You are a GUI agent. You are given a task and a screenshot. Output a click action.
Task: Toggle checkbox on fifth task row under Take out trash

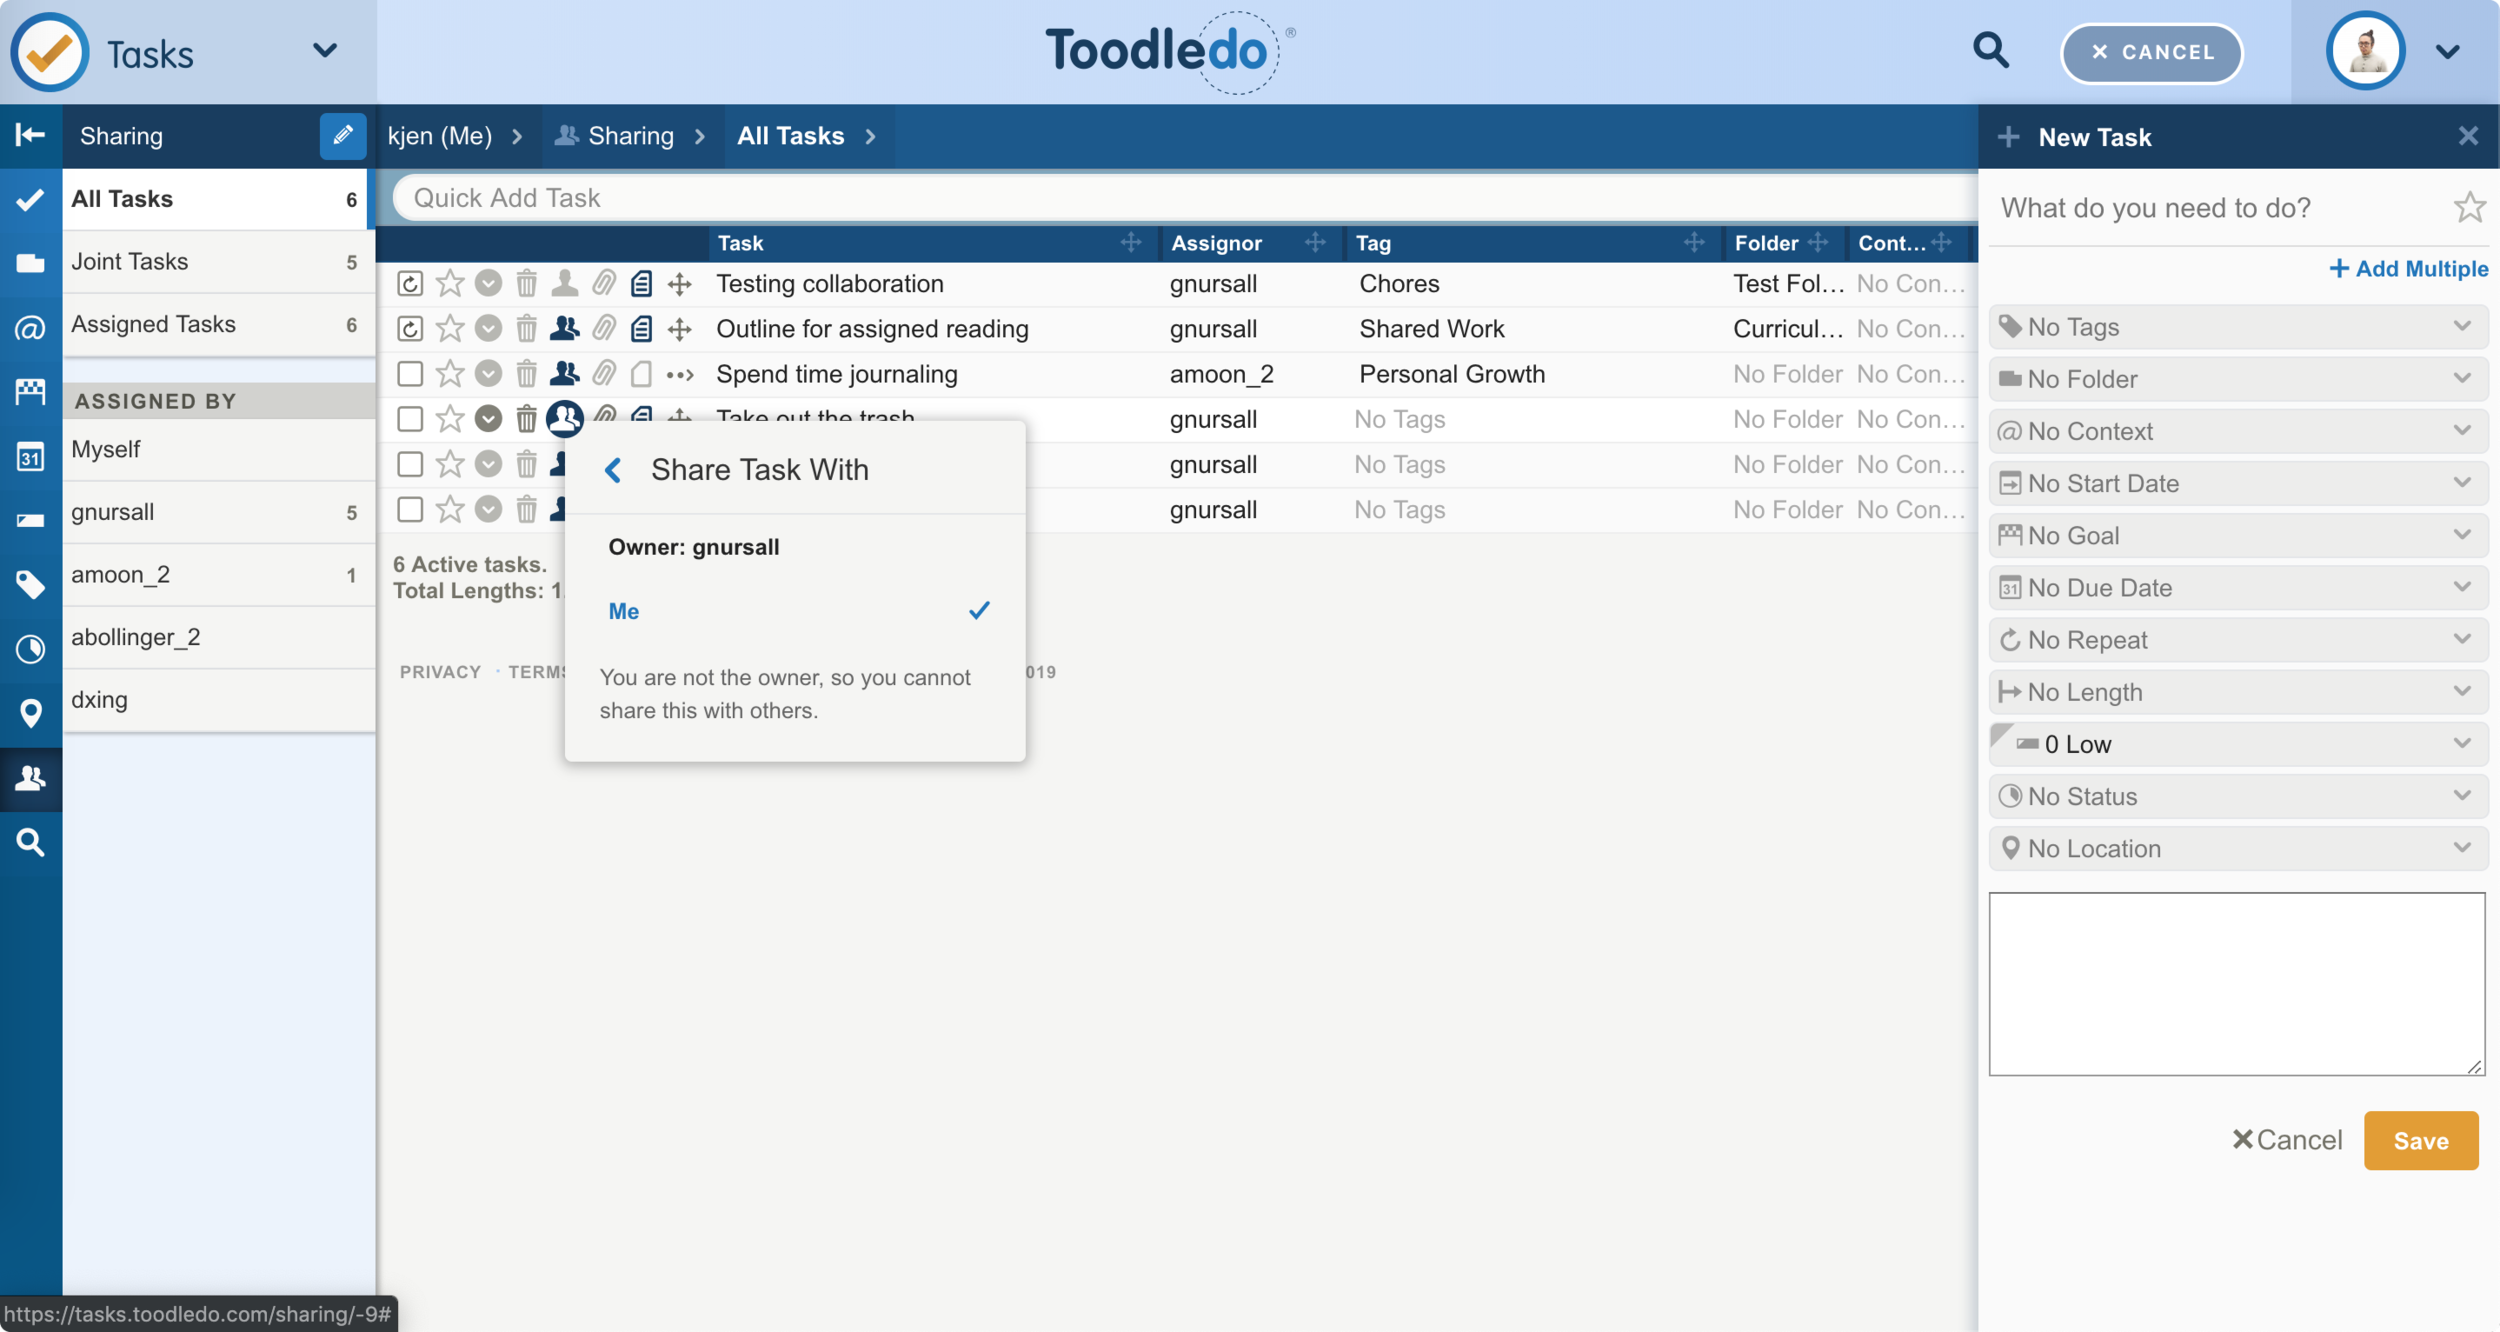pyautogui.click(x=409, y=464)
